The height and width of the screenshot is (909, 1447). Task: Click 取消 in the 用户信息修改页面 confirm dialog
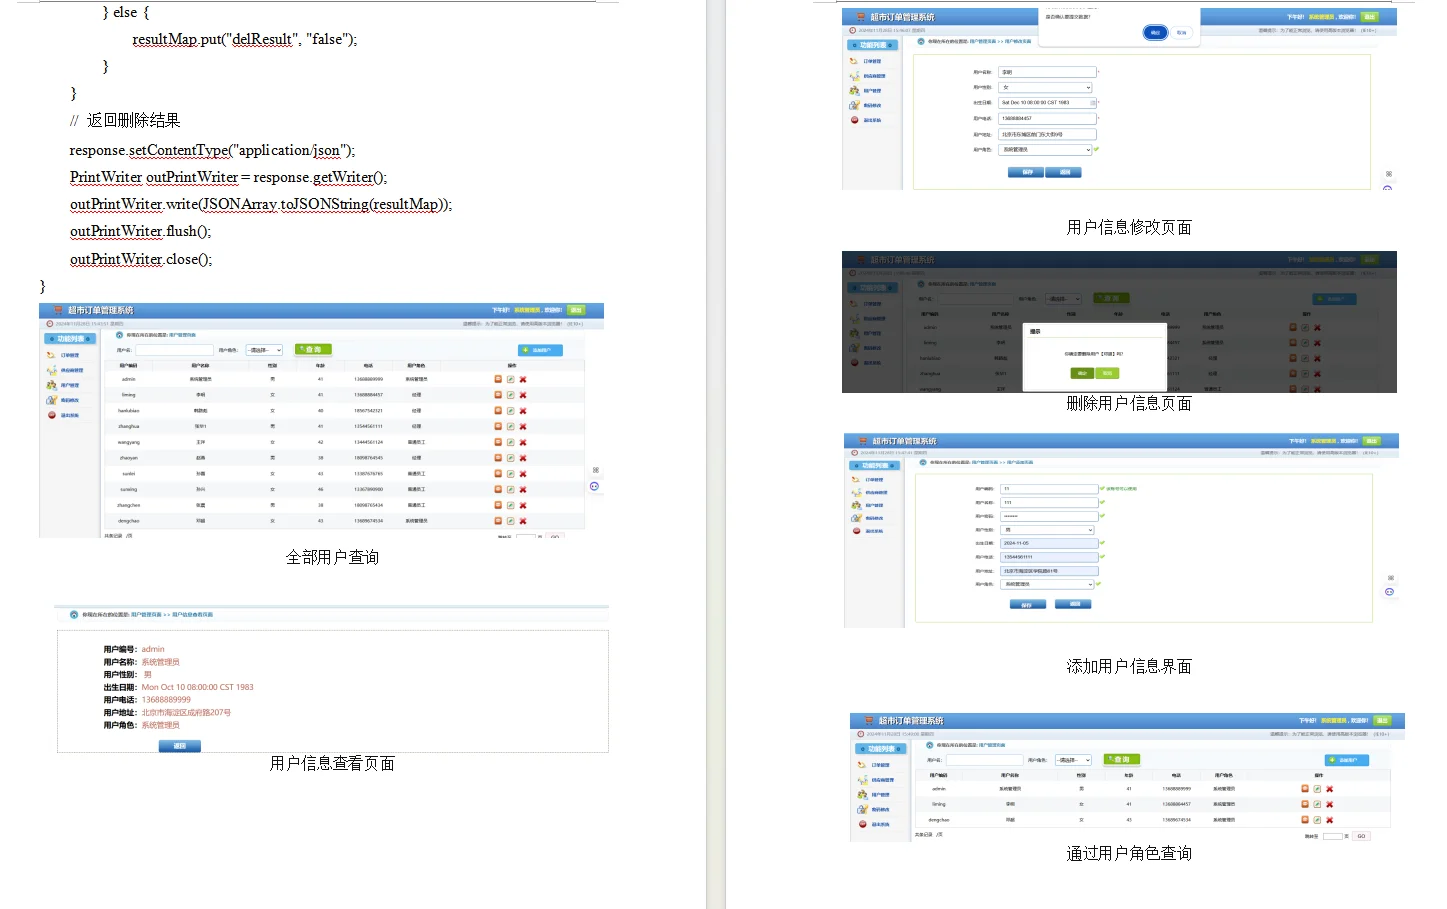[1181, 33]
